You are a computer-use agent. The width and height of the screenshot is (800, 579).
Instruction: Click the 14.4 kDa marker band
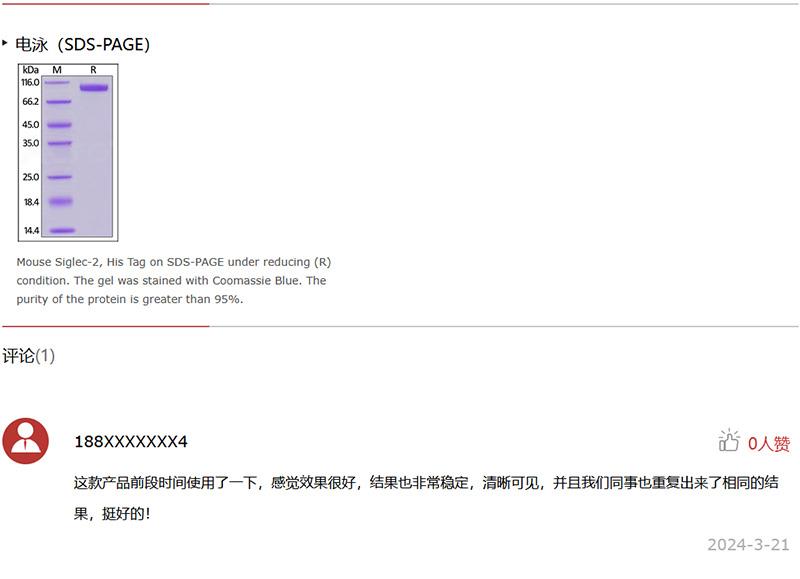[62, 231]
